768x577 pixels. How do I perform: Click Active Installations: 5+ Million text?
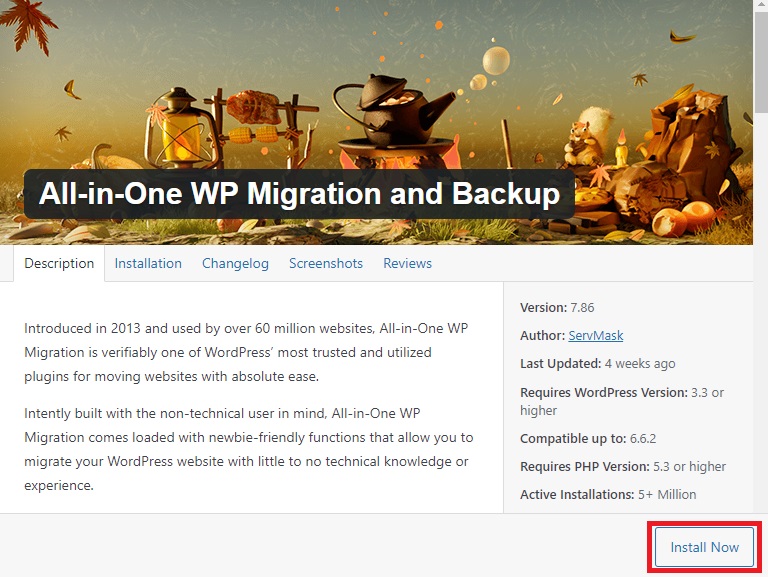608,494
